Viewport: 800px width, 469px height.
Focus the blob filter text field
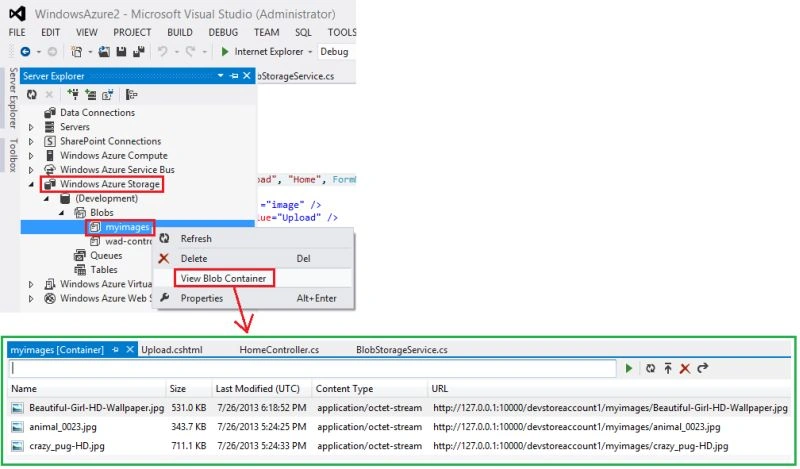click(312, 368)
